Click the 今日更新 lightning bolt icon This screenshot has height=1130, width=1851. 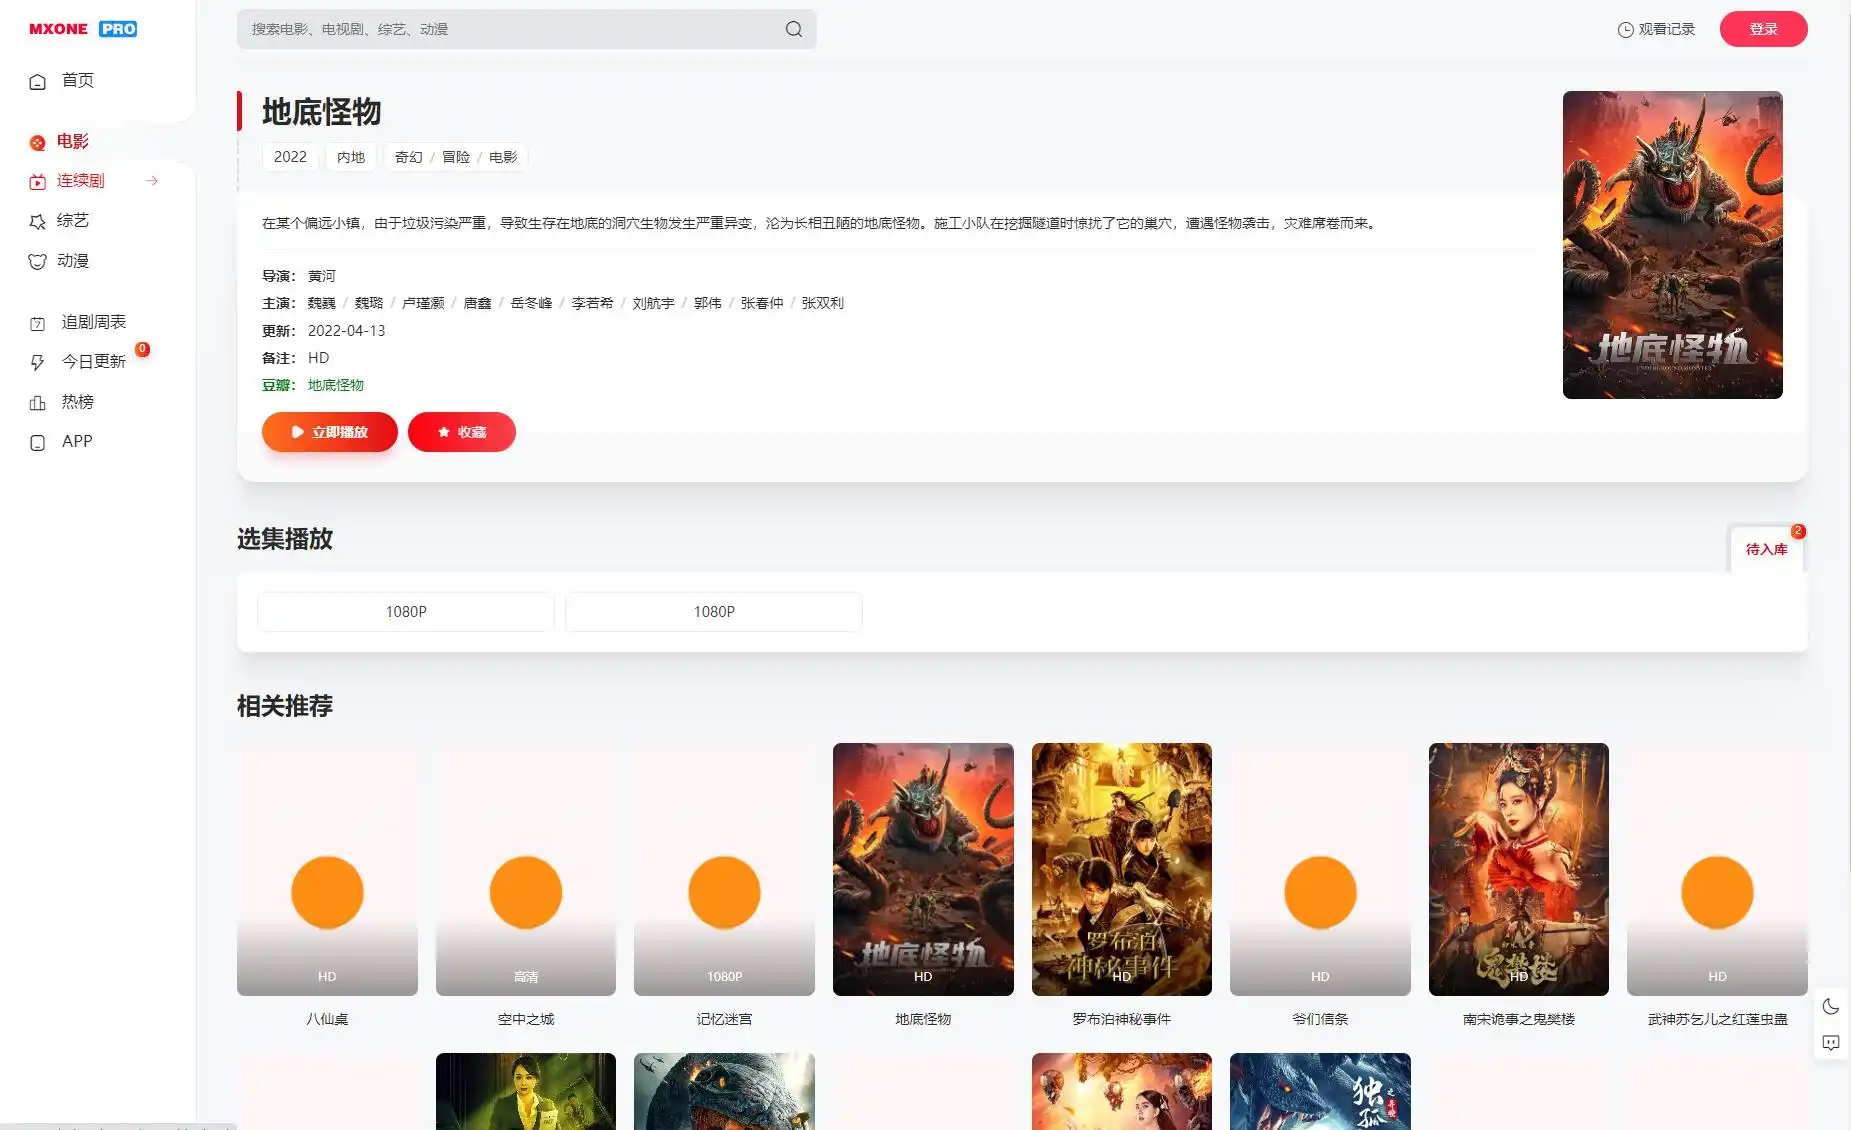click(x=37, y=361)
